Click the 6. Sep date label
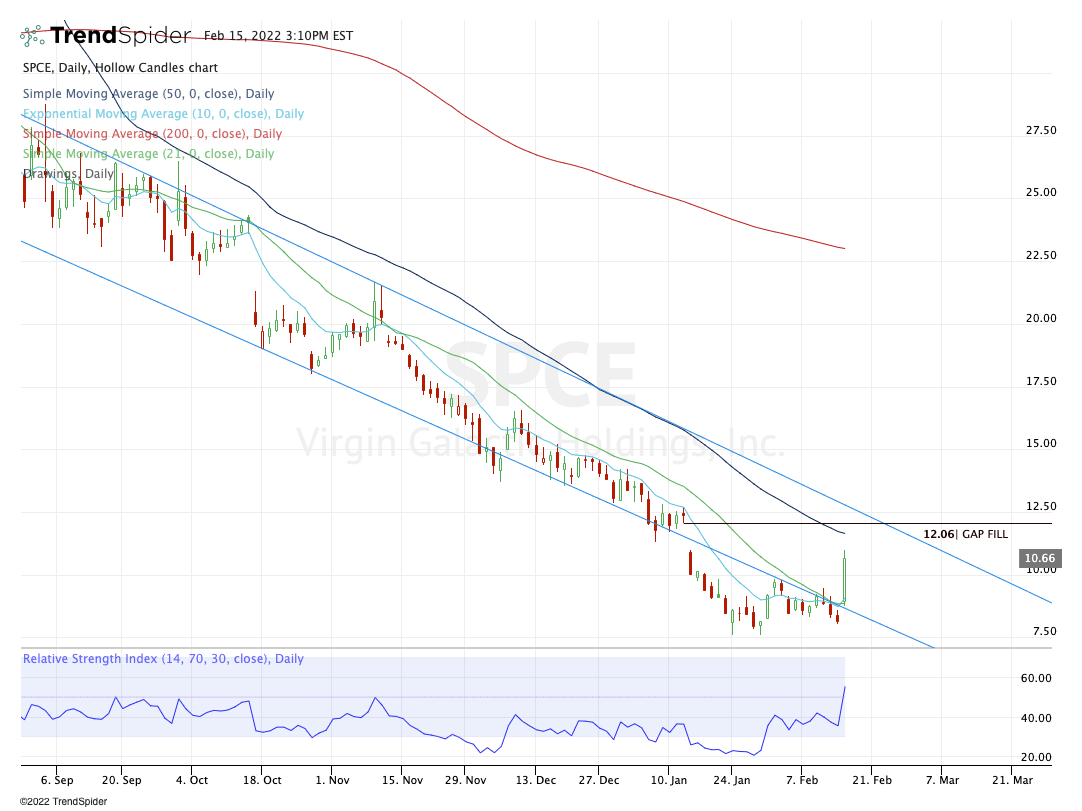1082x811 pixels. pos(57,780)
